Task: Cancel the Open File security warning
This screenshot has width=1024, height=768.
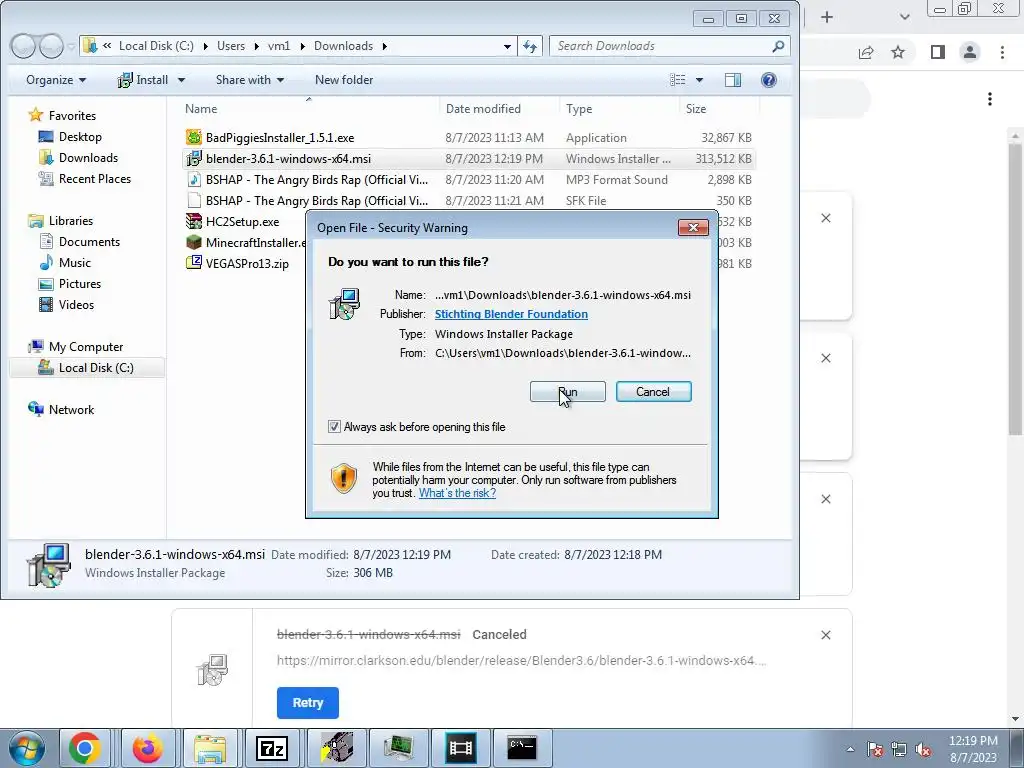Action: 654,392
